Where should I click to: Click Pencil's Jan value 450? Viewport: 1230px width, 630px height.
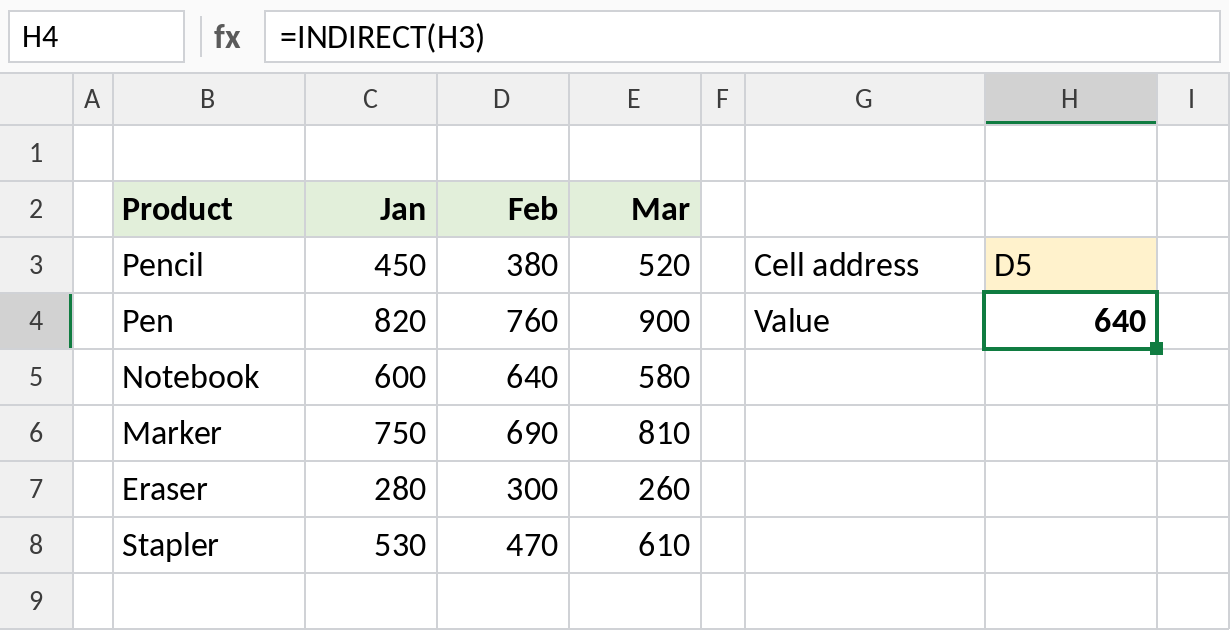click(x=371, y=265)
